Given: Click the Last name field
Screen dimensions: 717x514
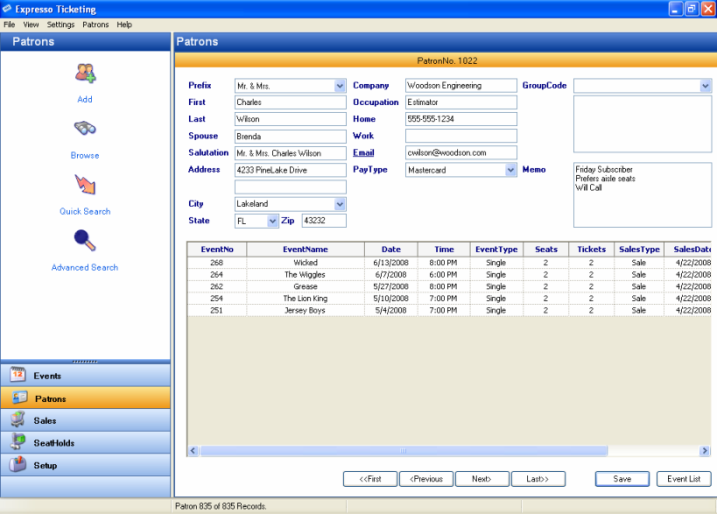Looking at the screenshot, I should coord(290,119).
